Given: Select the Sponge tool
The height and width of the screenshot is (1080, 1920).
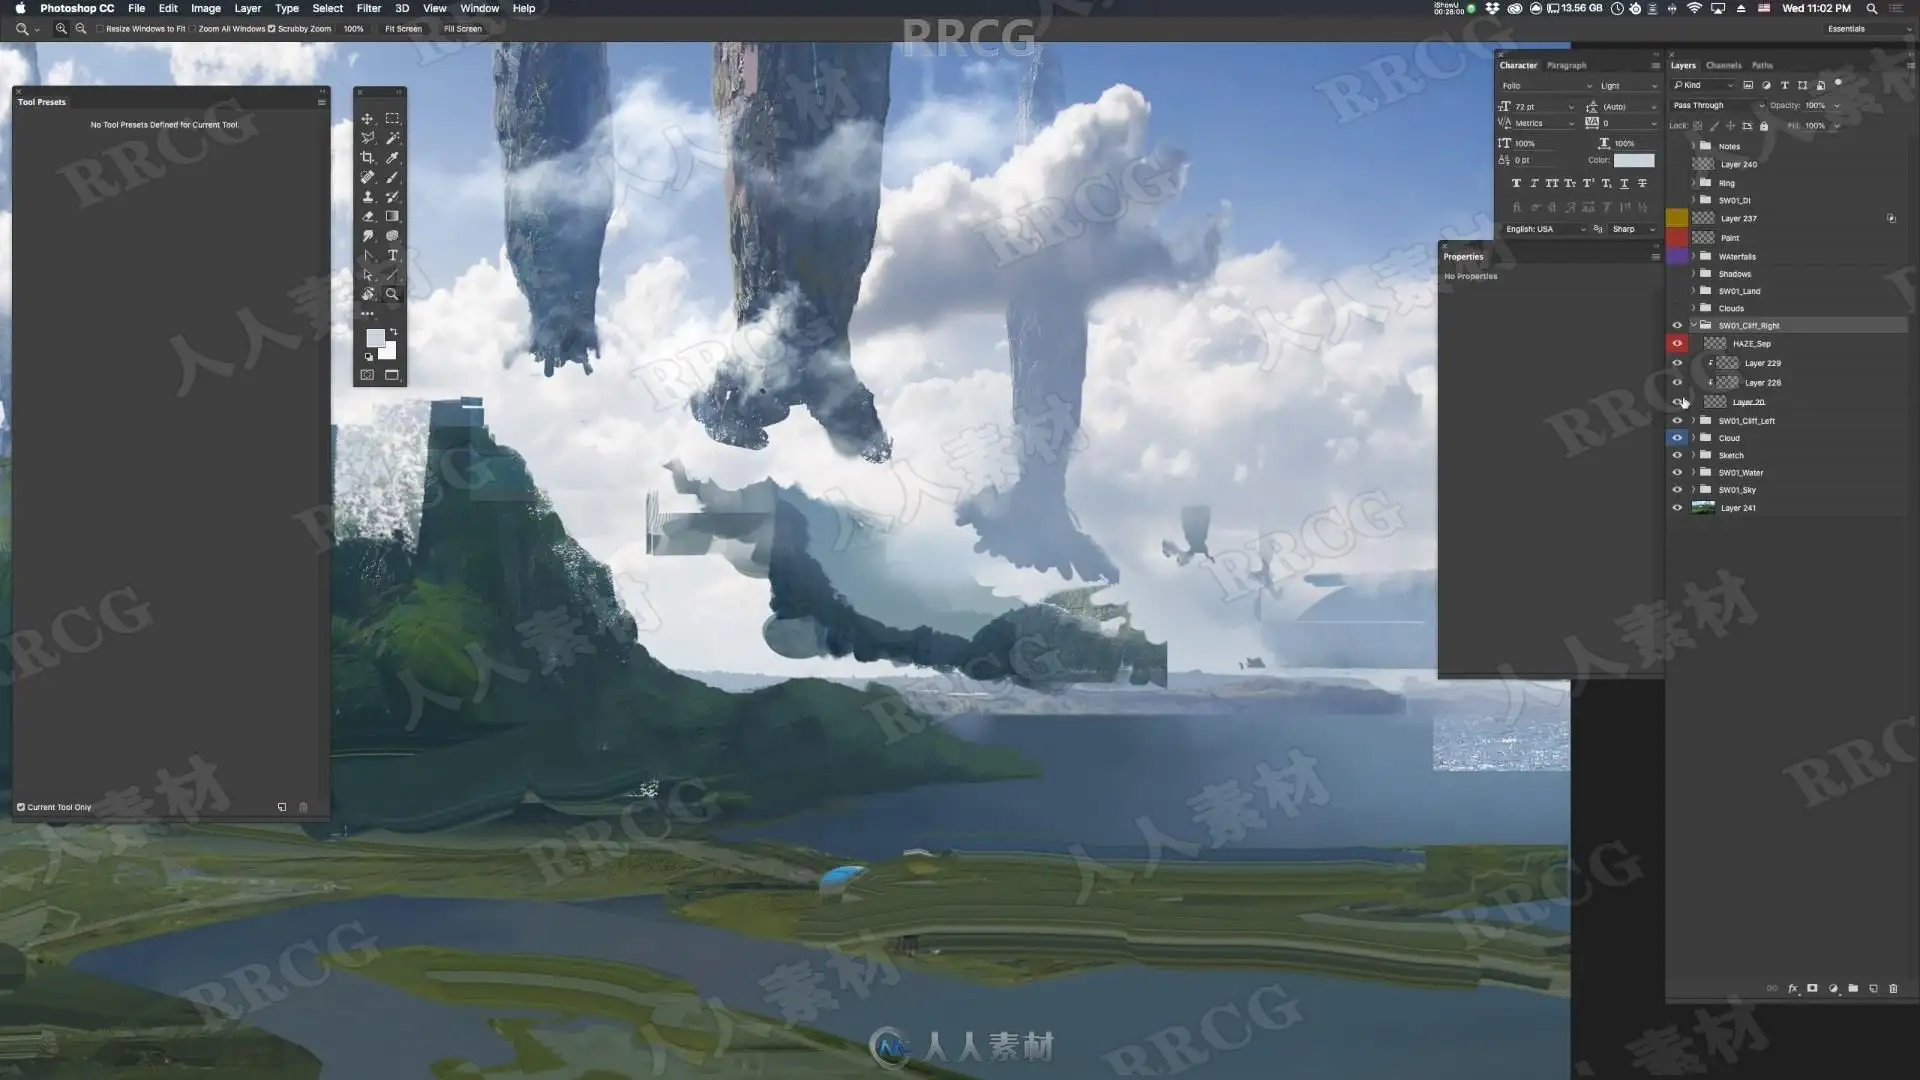Looking at the screenshot, I should (x=392, y=236).
